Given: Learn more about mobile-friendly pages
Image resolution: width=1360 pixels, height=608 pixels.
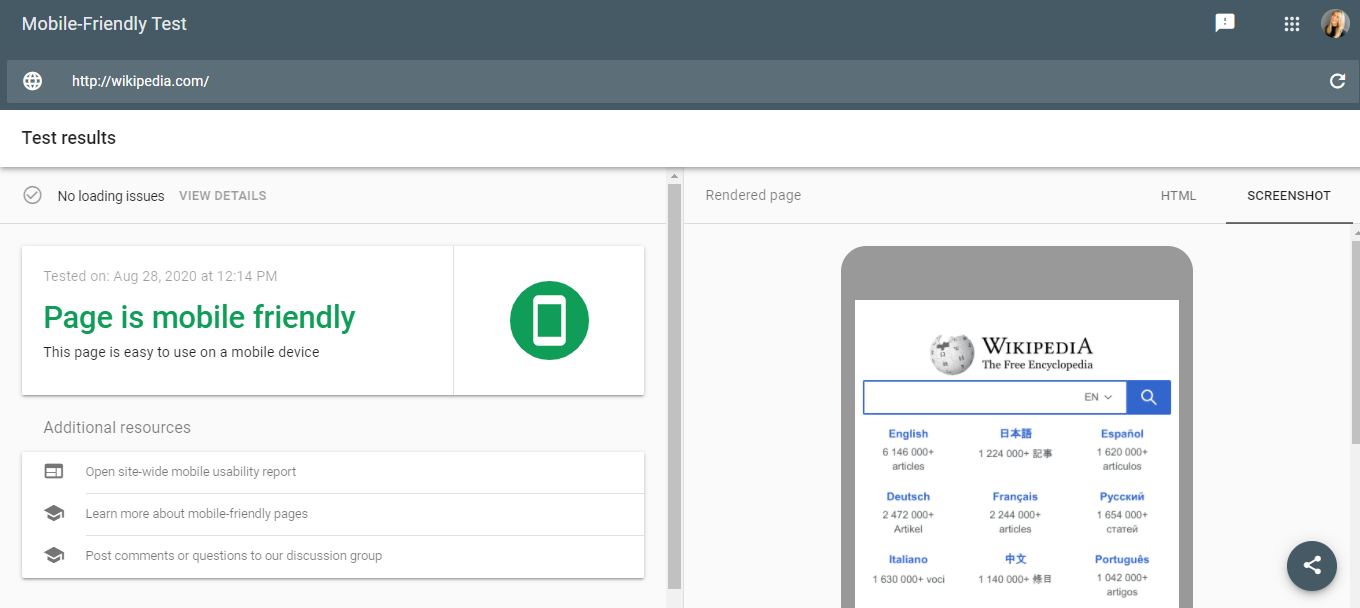Looking at the screenshot, I should coord(196,514).
